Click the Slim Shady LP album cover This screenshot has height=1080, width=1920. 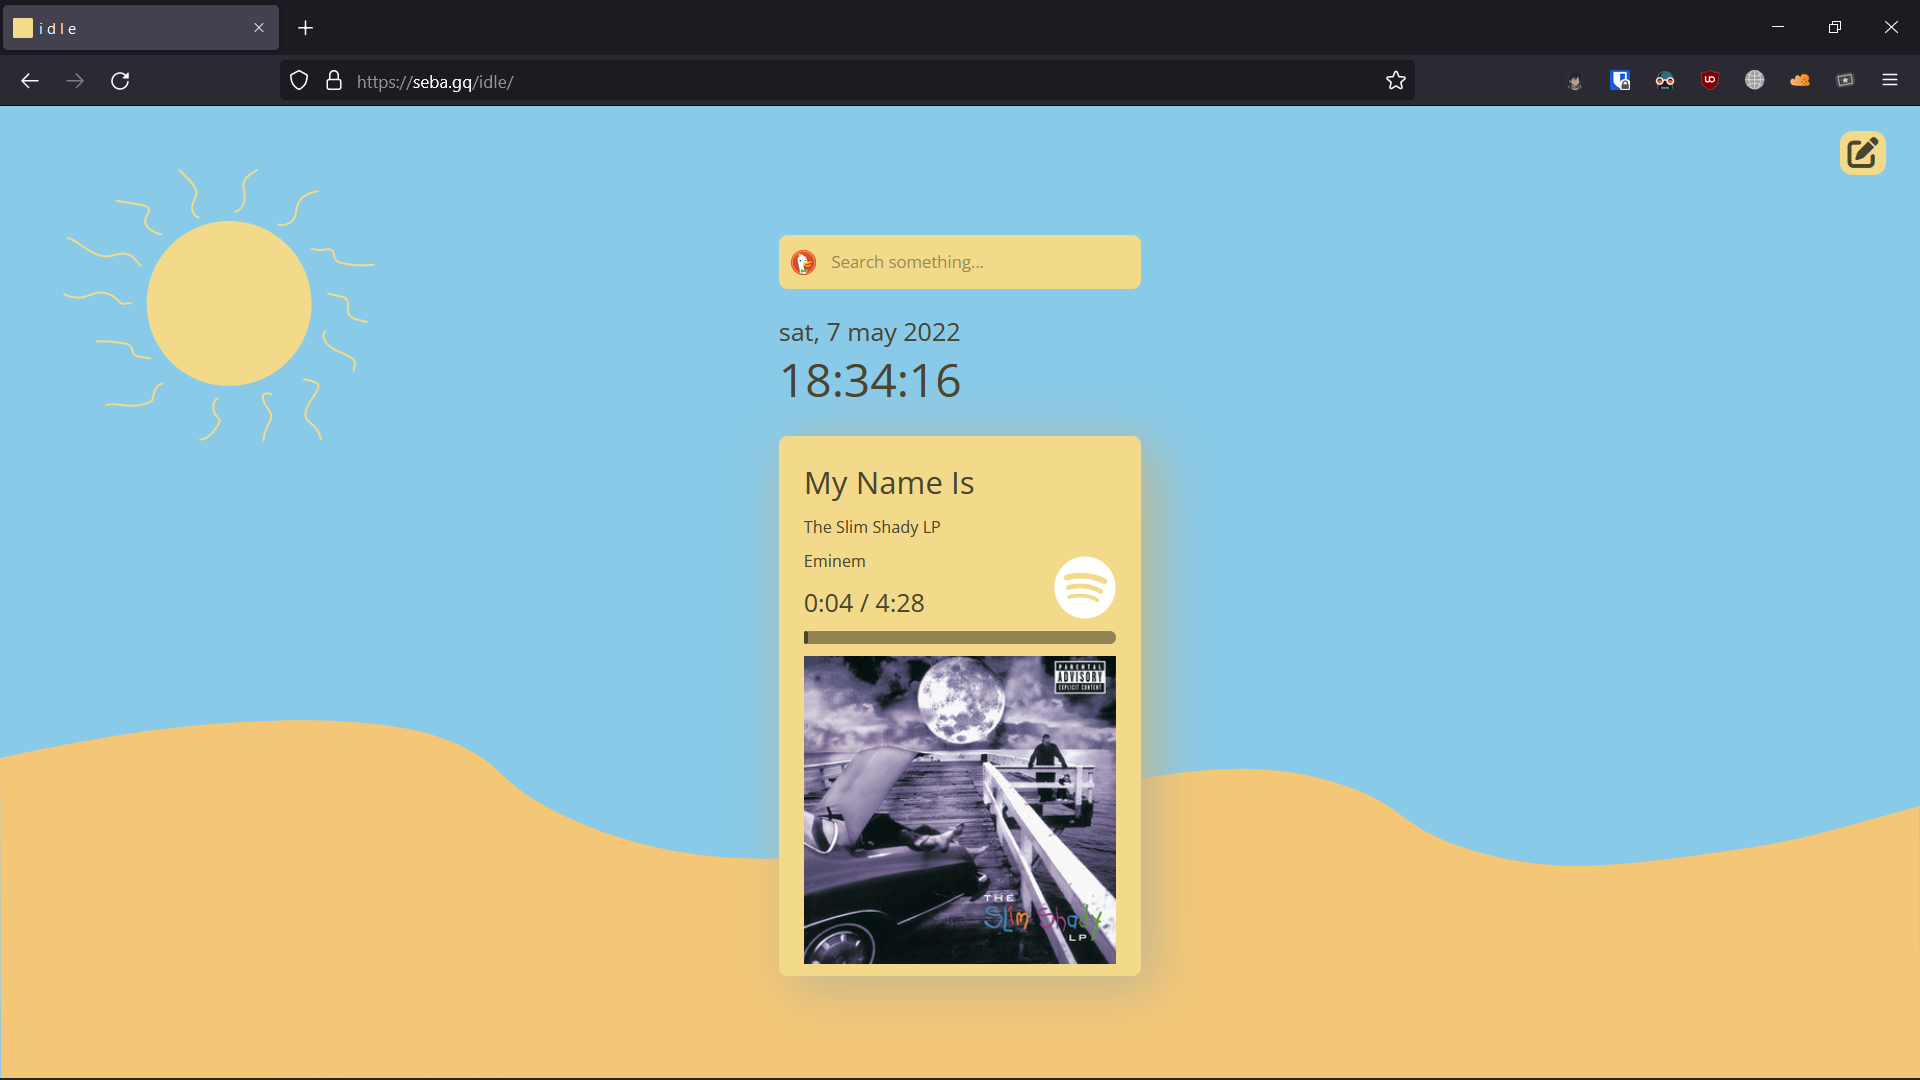[x=959, y=810]
